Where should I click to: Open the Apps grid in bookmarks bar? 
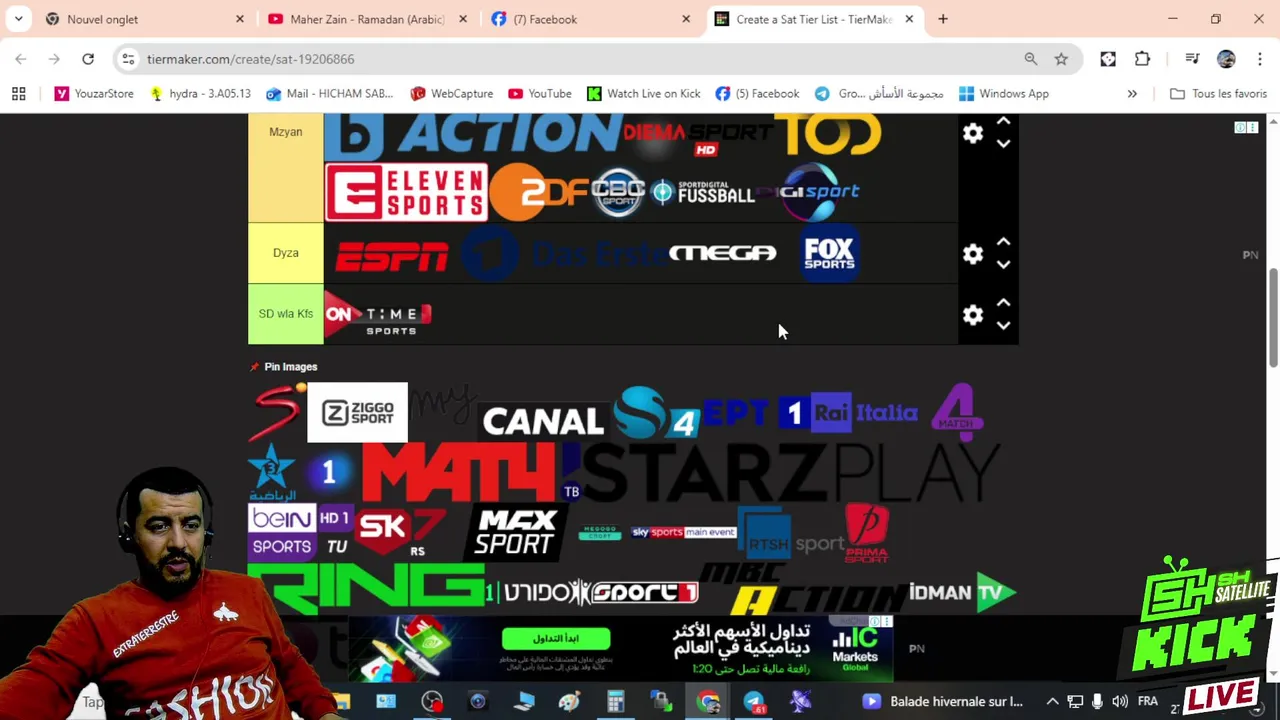coord(18,93)
